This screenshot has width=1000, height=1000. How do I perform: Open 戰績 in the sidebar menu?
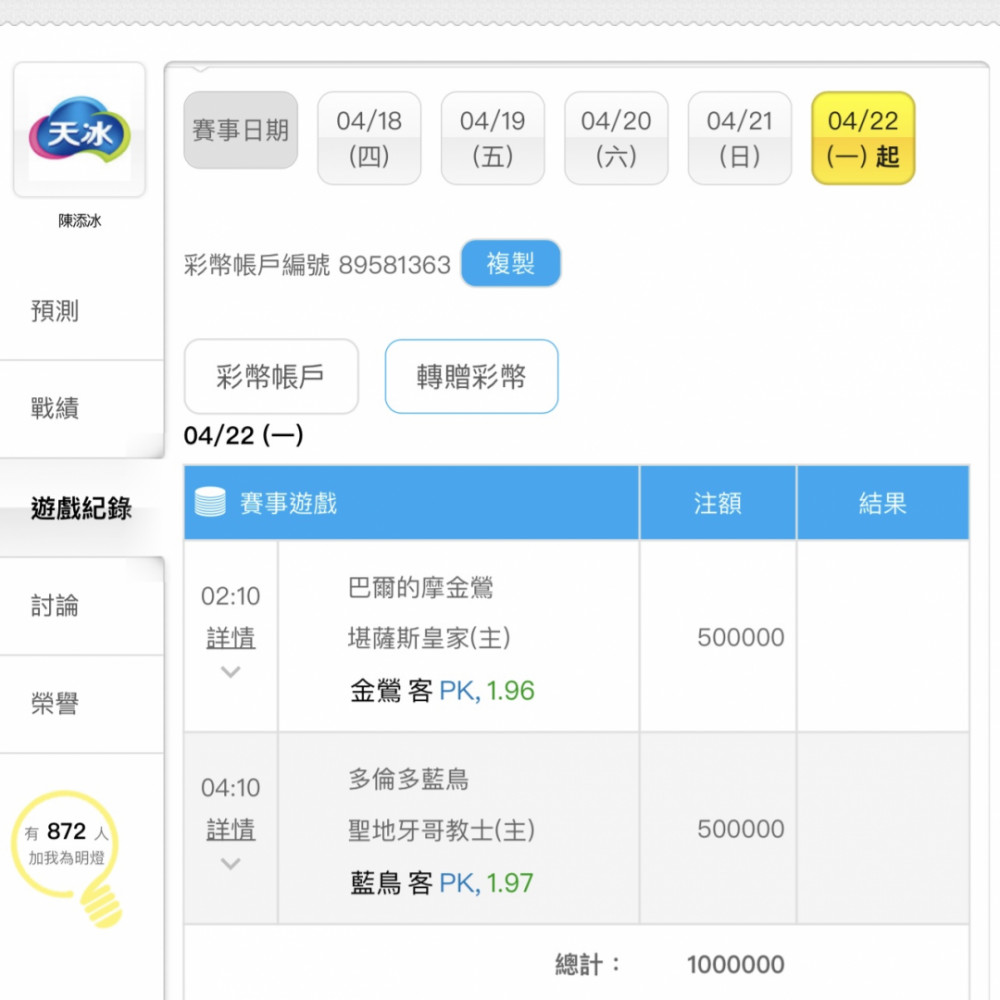55,409
